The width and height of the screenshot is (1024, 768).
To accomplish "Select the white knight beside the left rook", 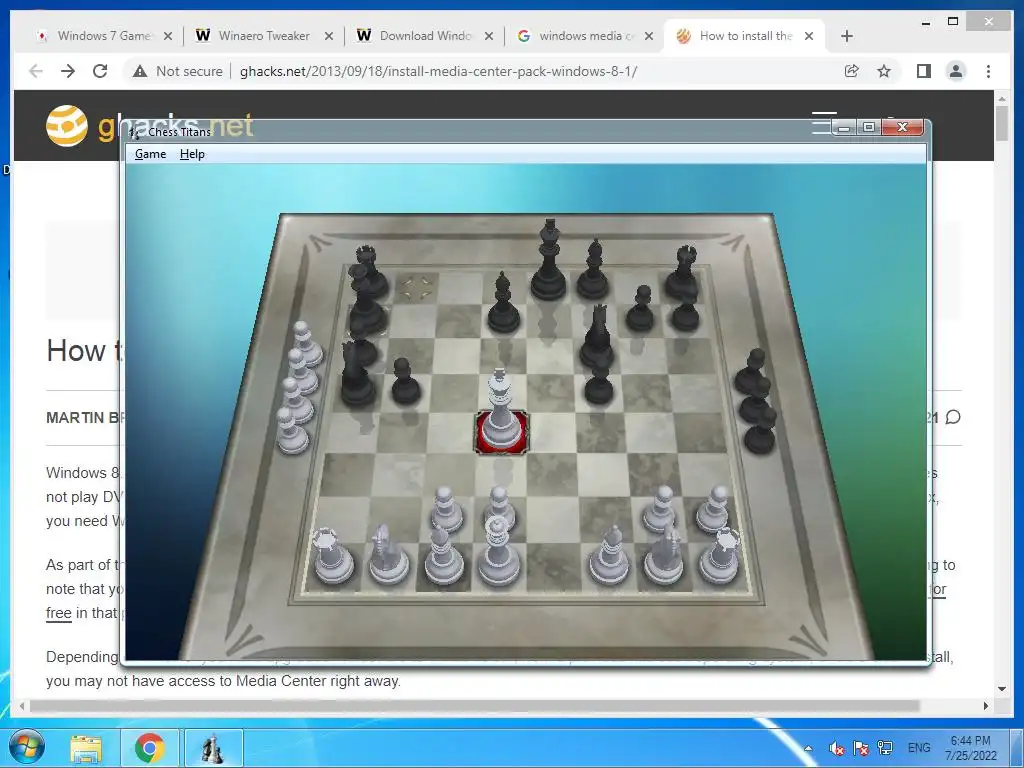I will pos(389,554).
